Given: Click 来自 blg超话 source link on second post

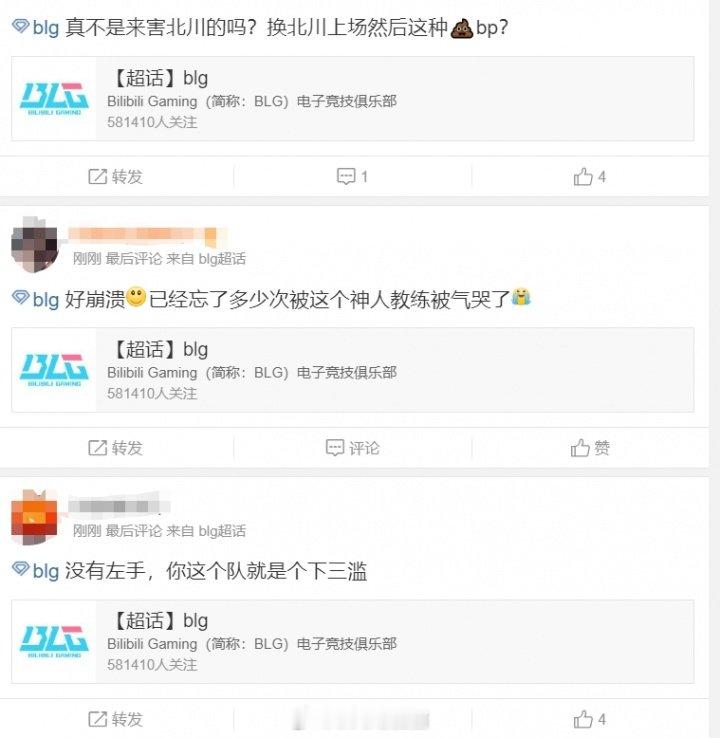Looking at the screenshot, I should 206,258.
